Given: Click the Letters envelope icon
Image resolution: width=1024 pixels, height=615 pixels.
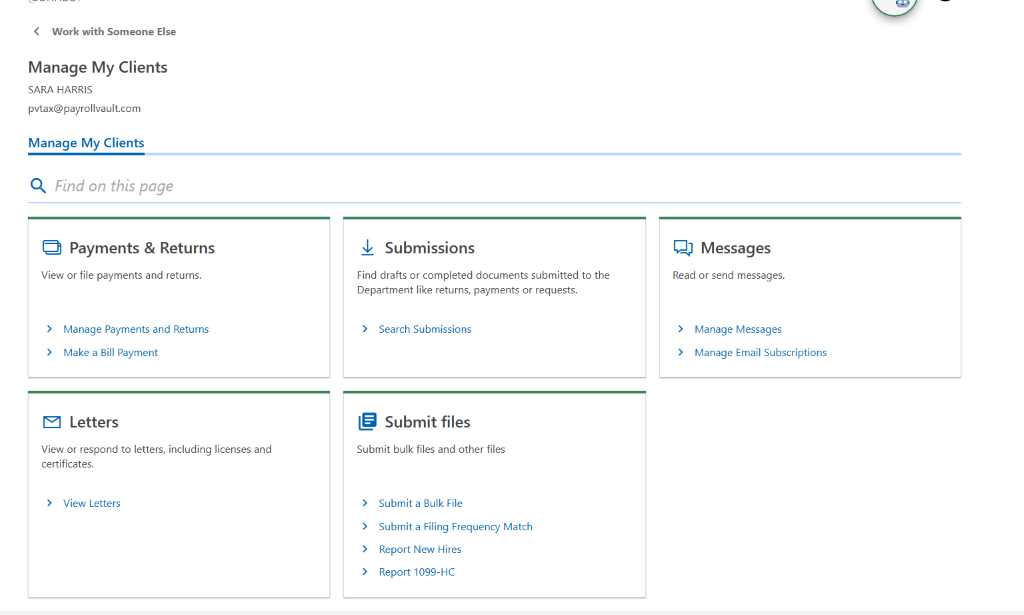Looking at the screenshot, I should tap(52, 422).
